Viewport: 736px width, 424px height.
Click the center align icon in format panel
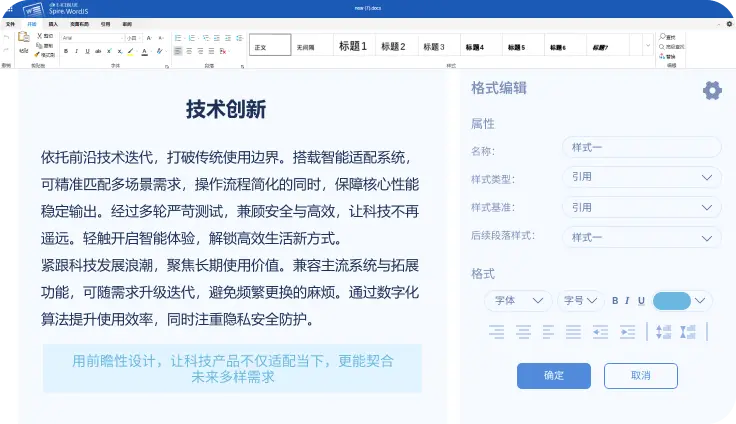coord(523,332)
